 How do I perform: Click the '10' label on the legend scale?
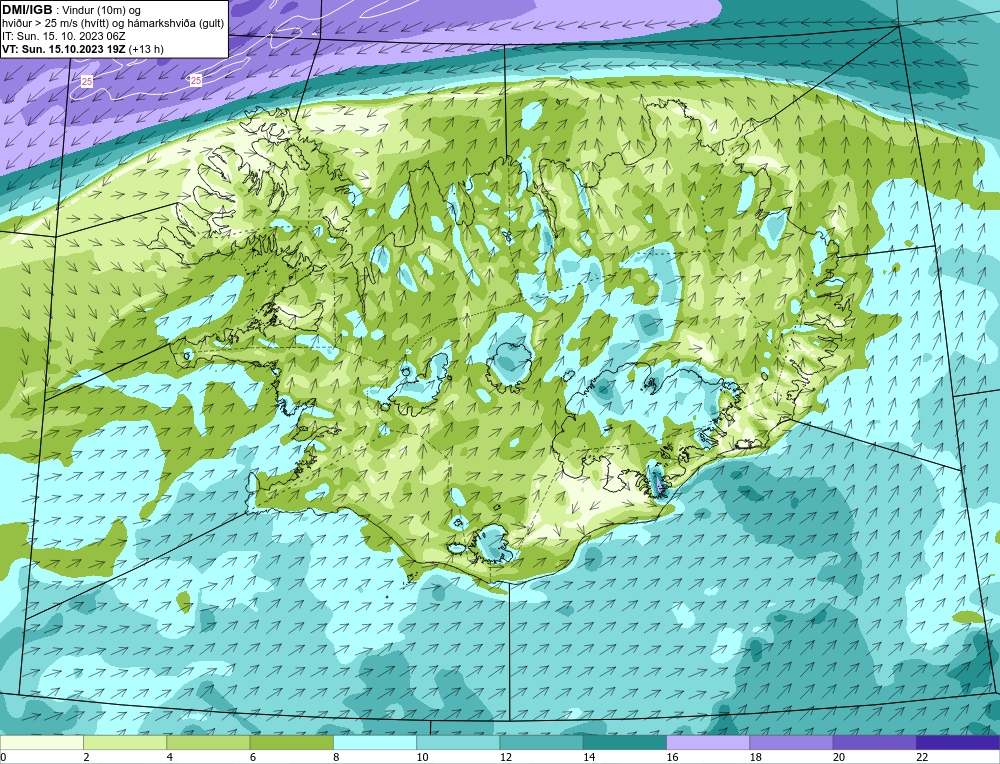(x=422, y=757)
